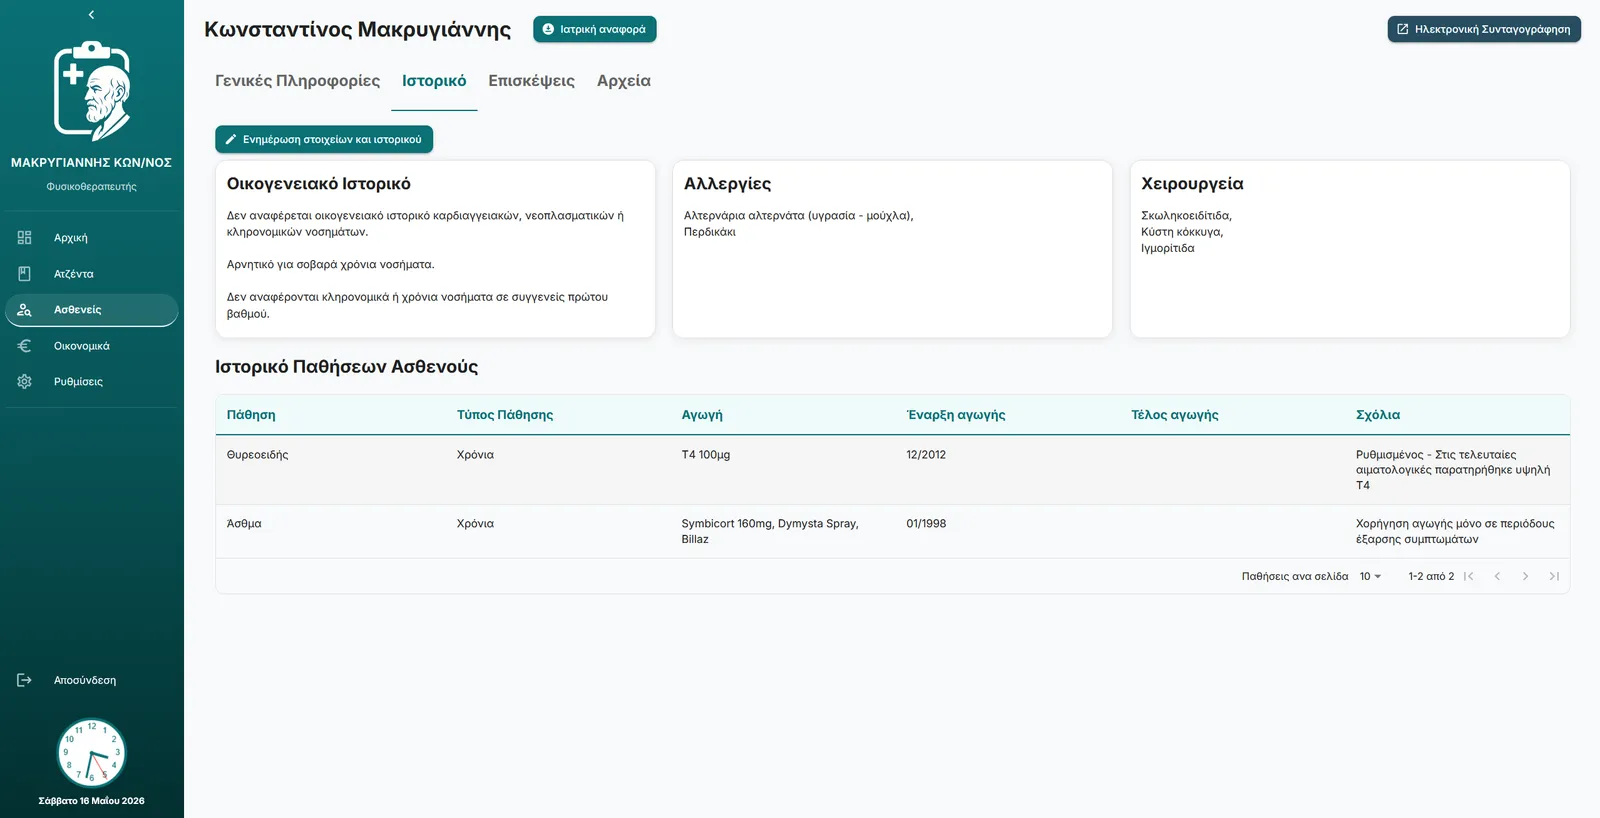The width and height of the screenshot is (1600, 818).
Task: Click the Σχόλια column header
Action: click(x=1378, y=415)
